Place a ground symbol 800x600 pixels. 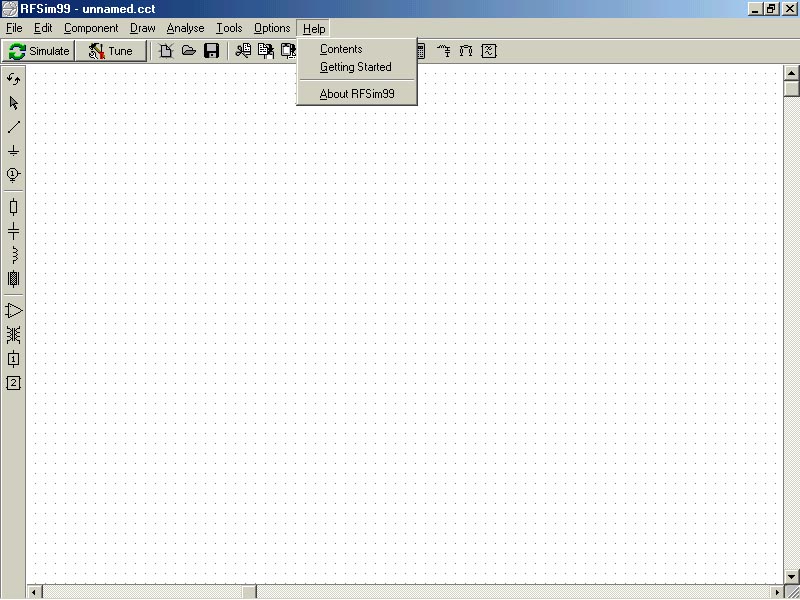click(14, 151)
